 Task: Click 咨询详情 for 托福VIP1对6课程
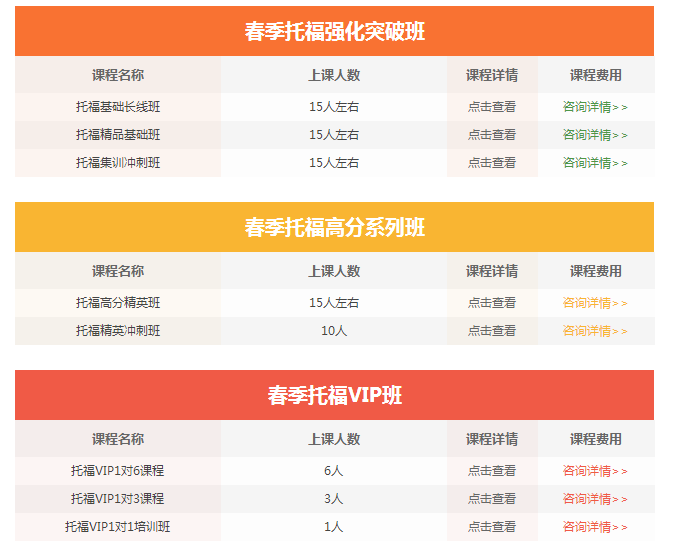coord(595,470)
